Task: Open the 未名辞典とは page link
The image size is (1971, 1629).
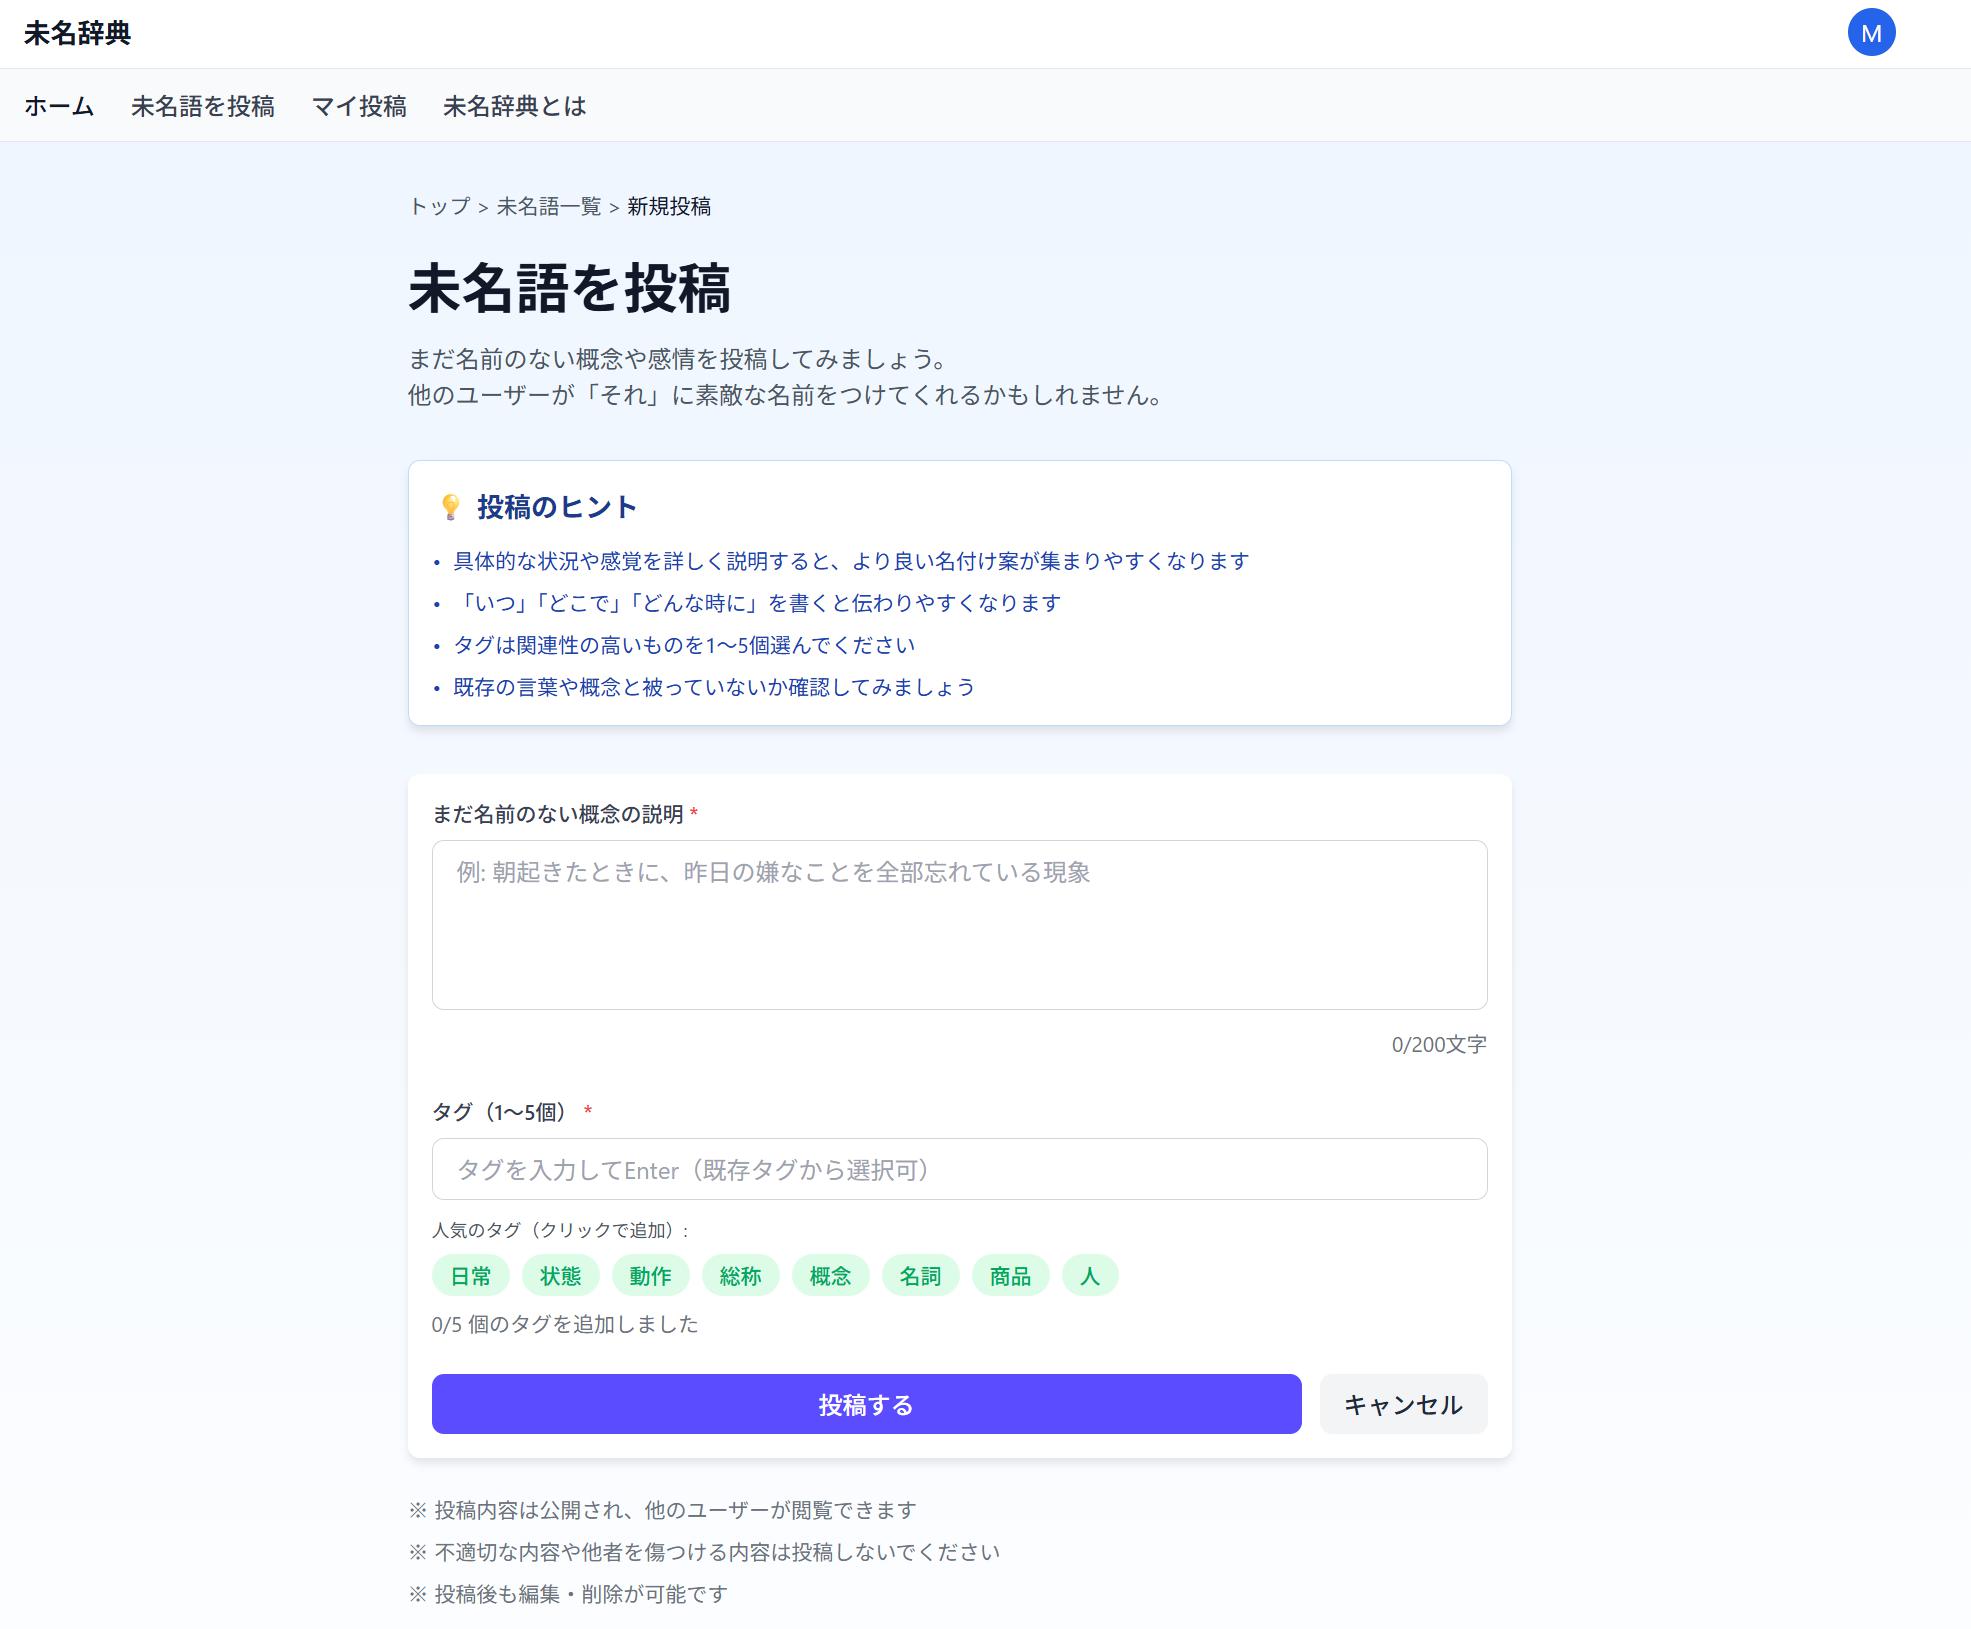Action: [514, 106]
